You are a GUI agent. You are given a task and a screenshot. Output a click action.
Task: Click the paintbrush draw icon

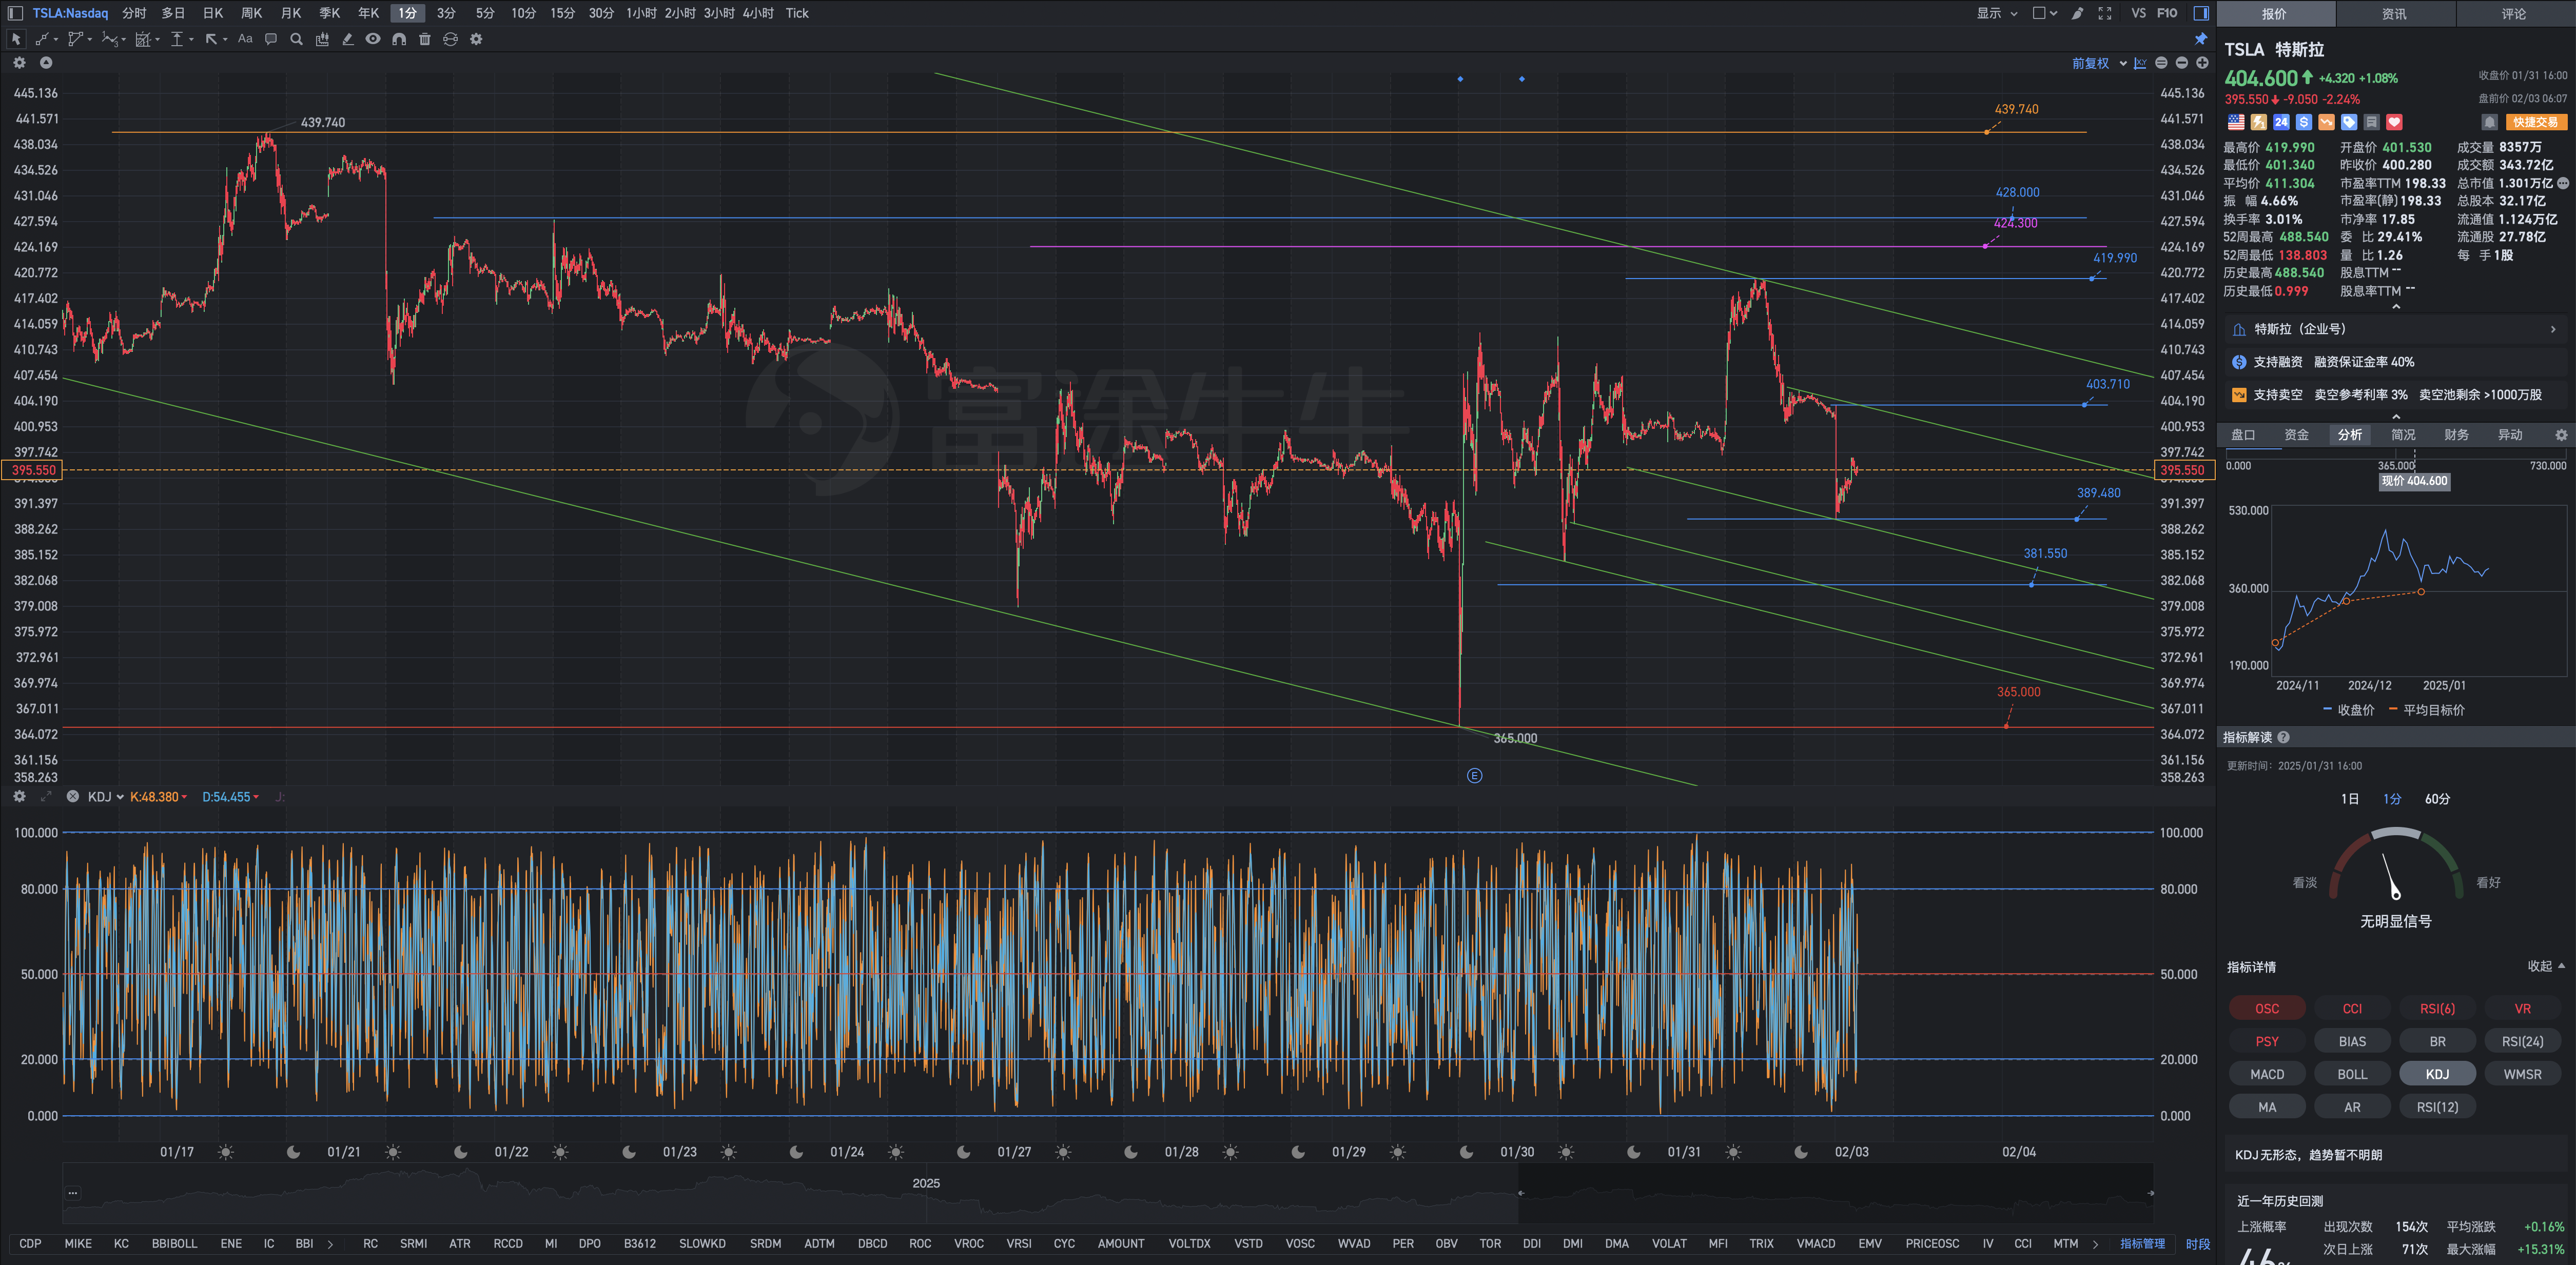coord(2077,13)
